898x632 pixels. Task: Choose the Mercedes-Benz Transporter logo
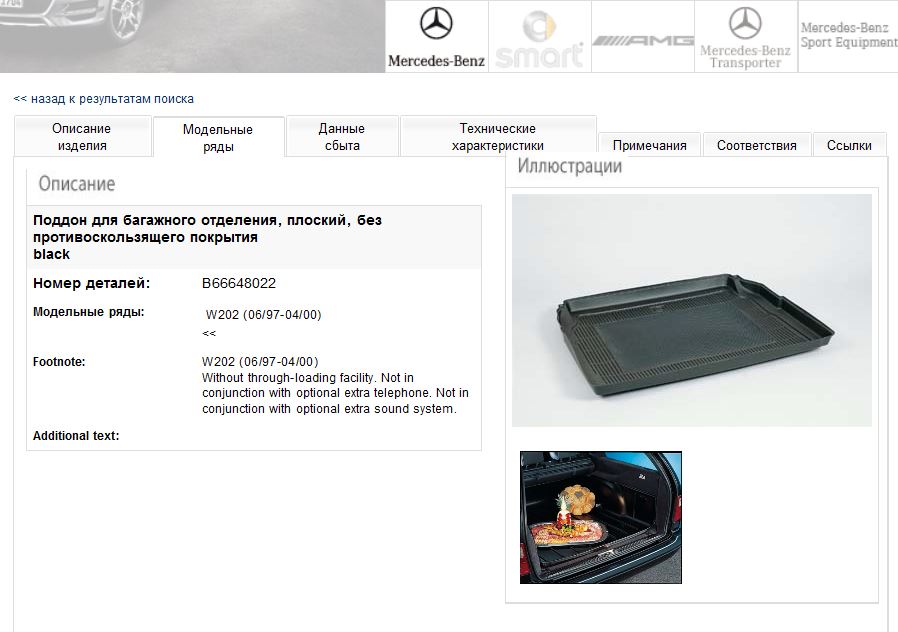[746, 37]
